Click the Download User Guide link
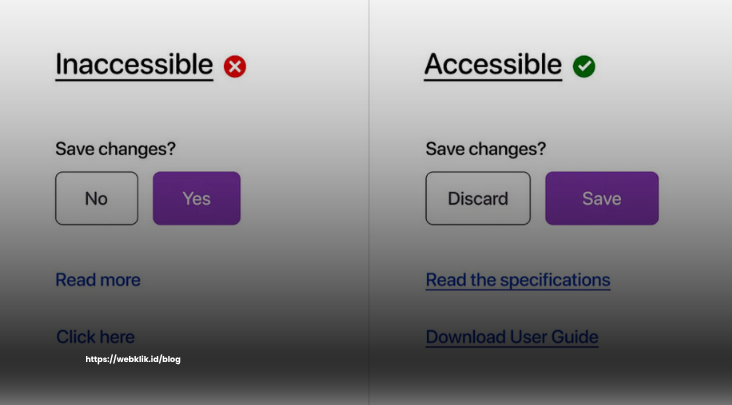The height and width of the screenshot is (405, 732). click(512, 337)
